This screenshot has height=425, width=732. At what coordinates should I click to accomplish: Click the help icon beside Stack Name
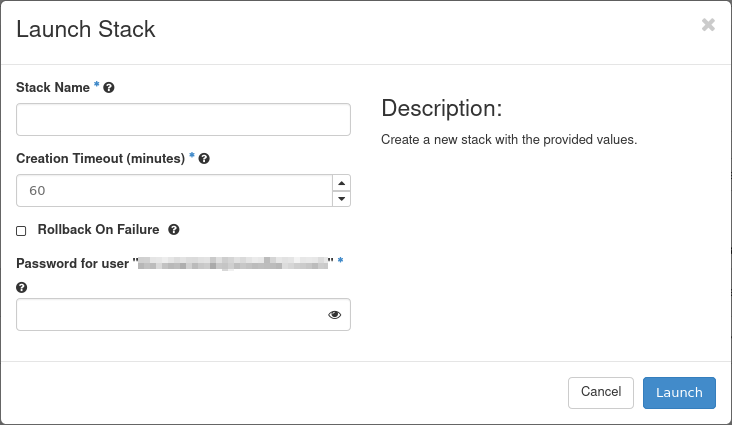[x=109, y=88]
